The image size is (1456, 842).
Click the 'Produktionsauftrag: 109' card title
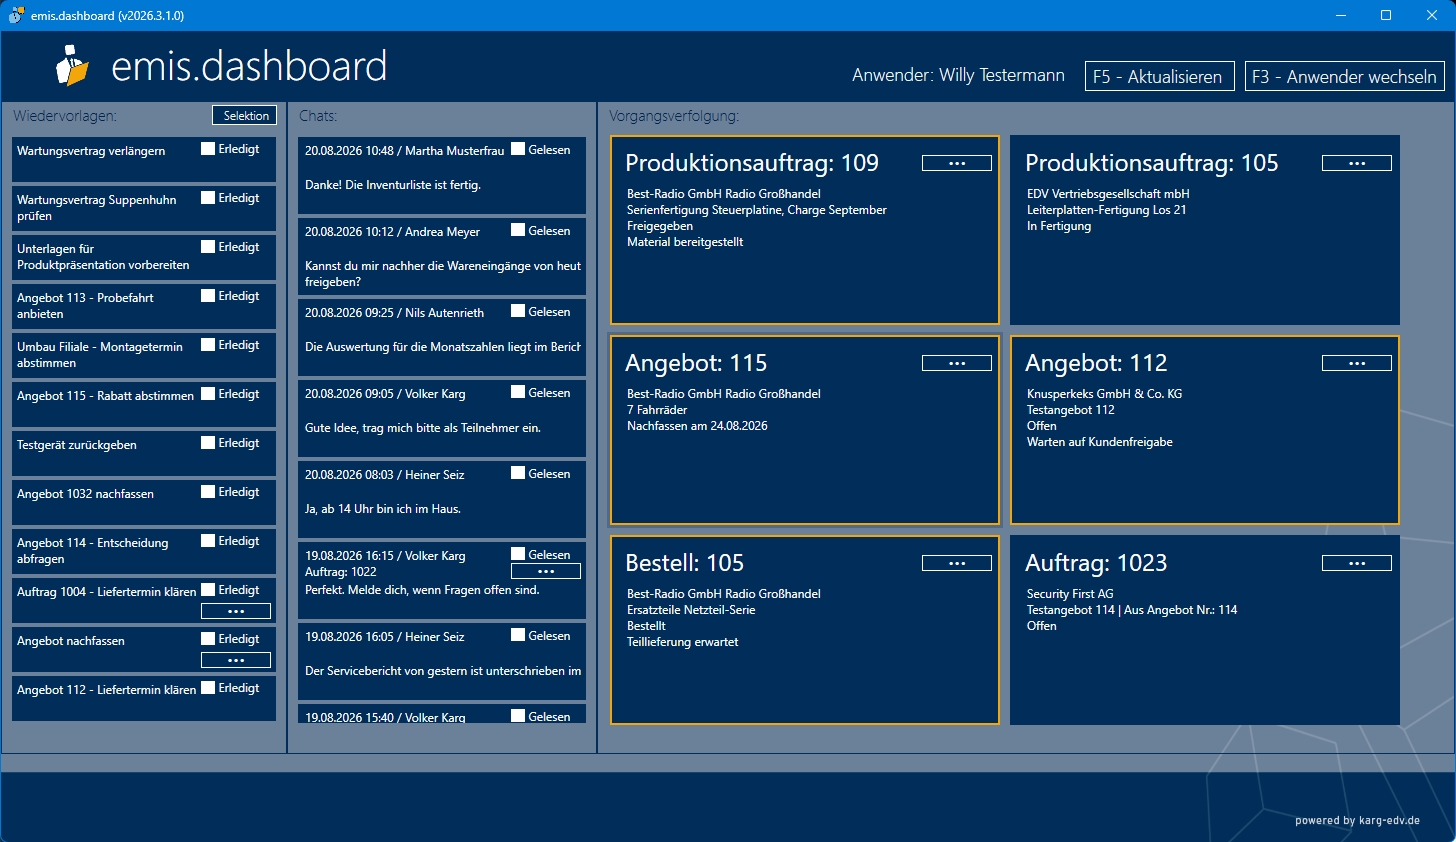tap(752, 163)
